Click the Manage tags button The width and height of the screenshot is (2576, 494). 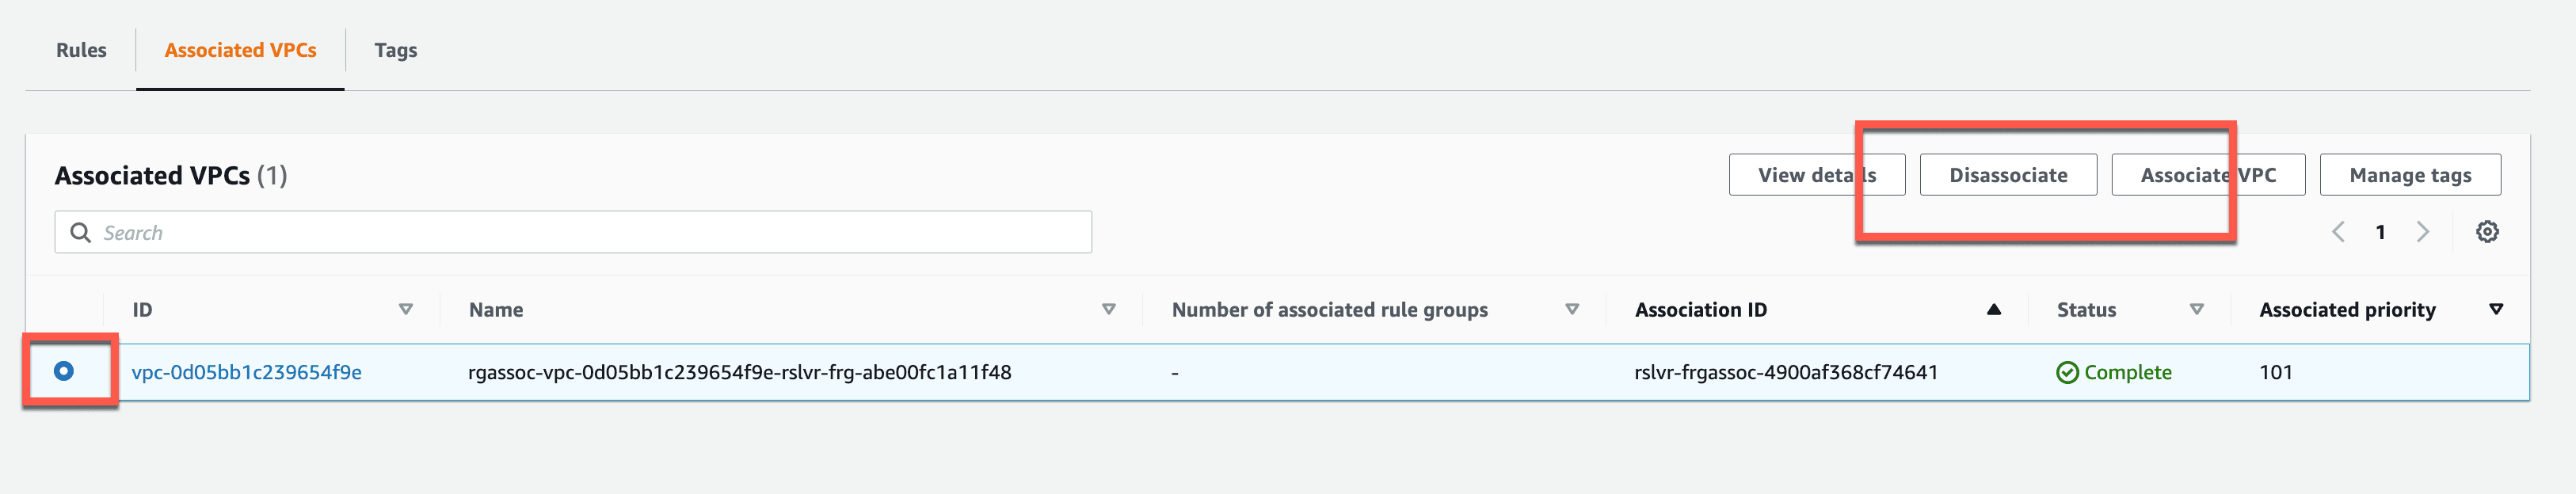point(2410,175)
